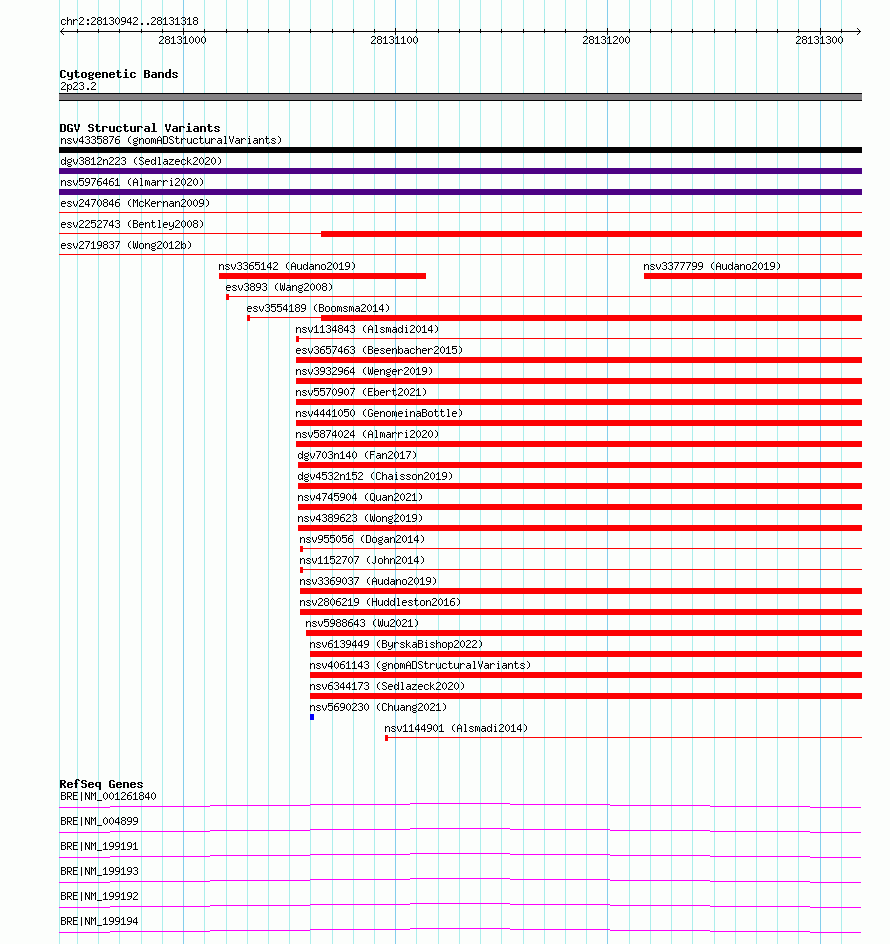Viewport: 890px width, 944px height.
Task: Select the nsv5976461 (Almarri2020) label
Action: click(x=132, y=182)
